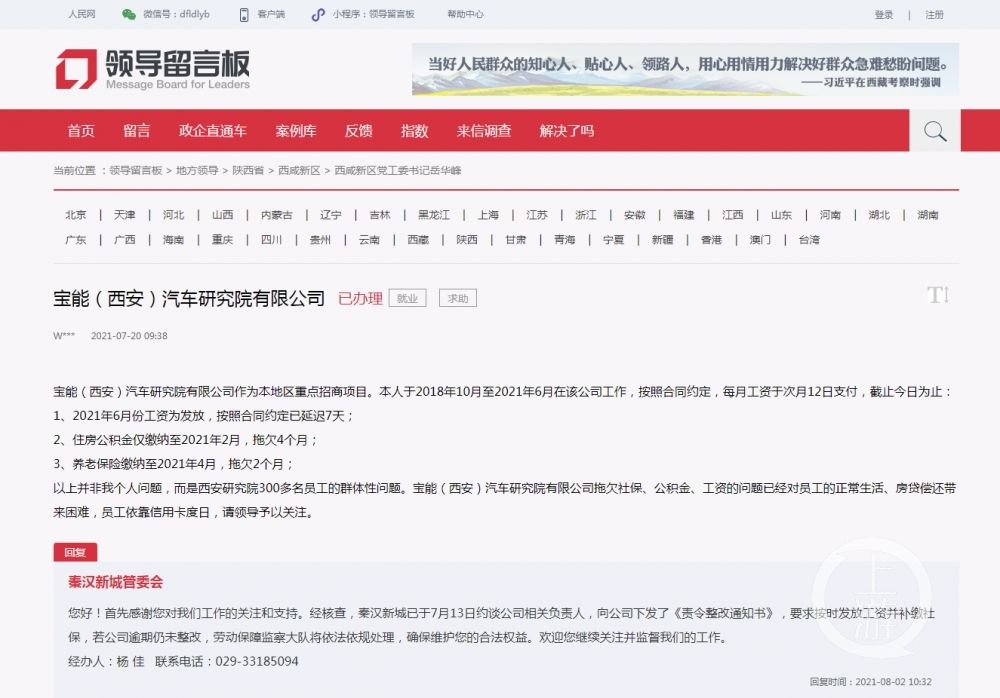The image size is (1000, 698).
Task: Select 福建 in province list
Action: pyautogui.click(x=684, y=215)
